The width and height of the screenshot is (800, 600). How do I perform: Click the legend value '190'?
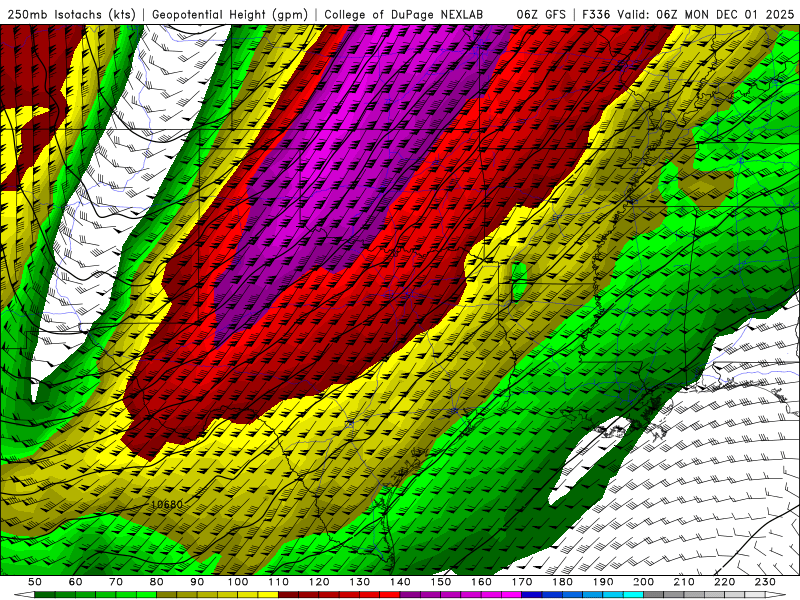pos(603,582)
